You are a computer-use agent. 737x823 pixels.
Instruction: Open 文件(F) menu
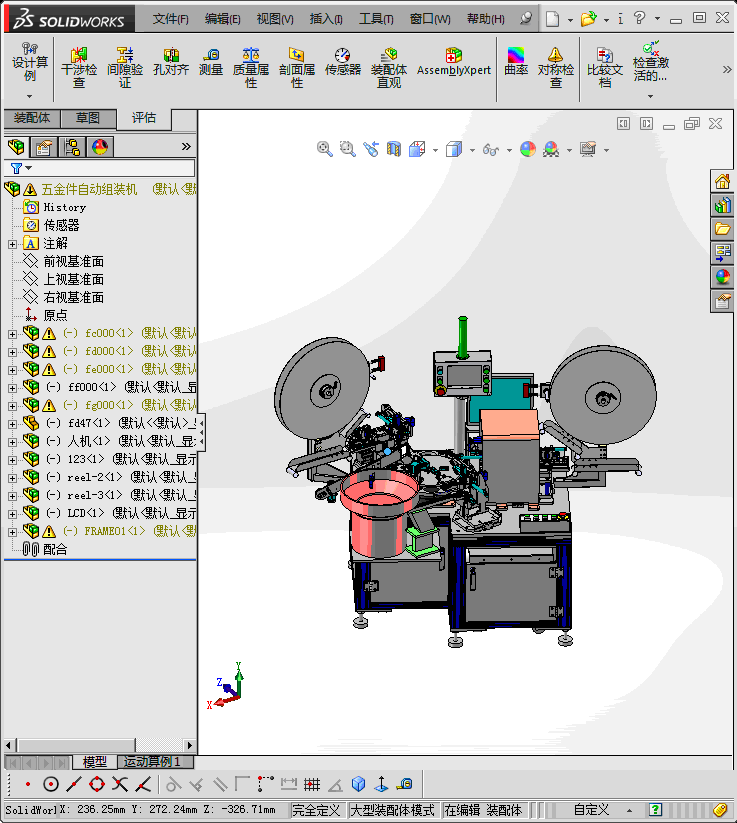tap(171, 19)
